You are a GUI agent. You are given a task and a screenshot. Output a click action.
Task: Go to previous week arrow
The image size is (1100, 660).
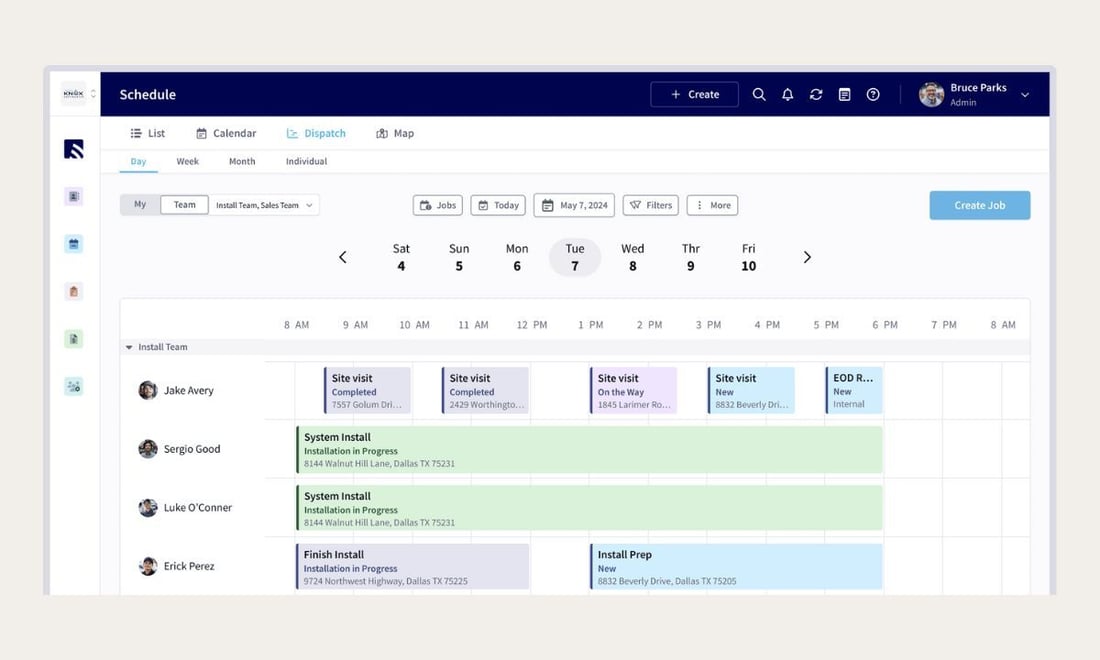[x=342, y=257]
